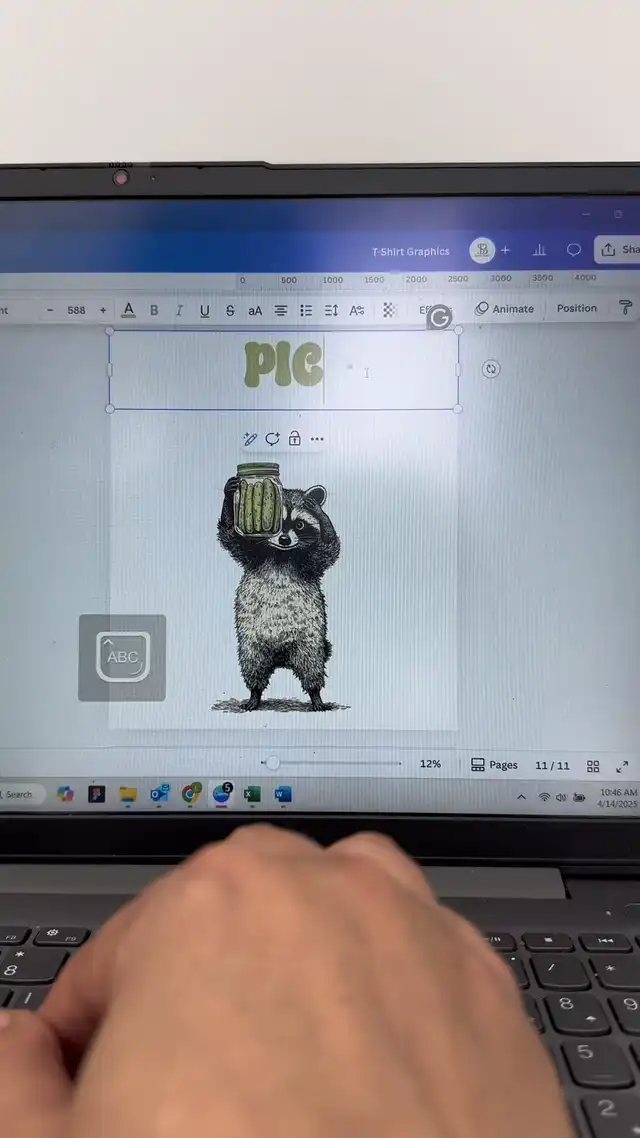
Task: Toggle underline on the selected text
Action: pos(204,311)
